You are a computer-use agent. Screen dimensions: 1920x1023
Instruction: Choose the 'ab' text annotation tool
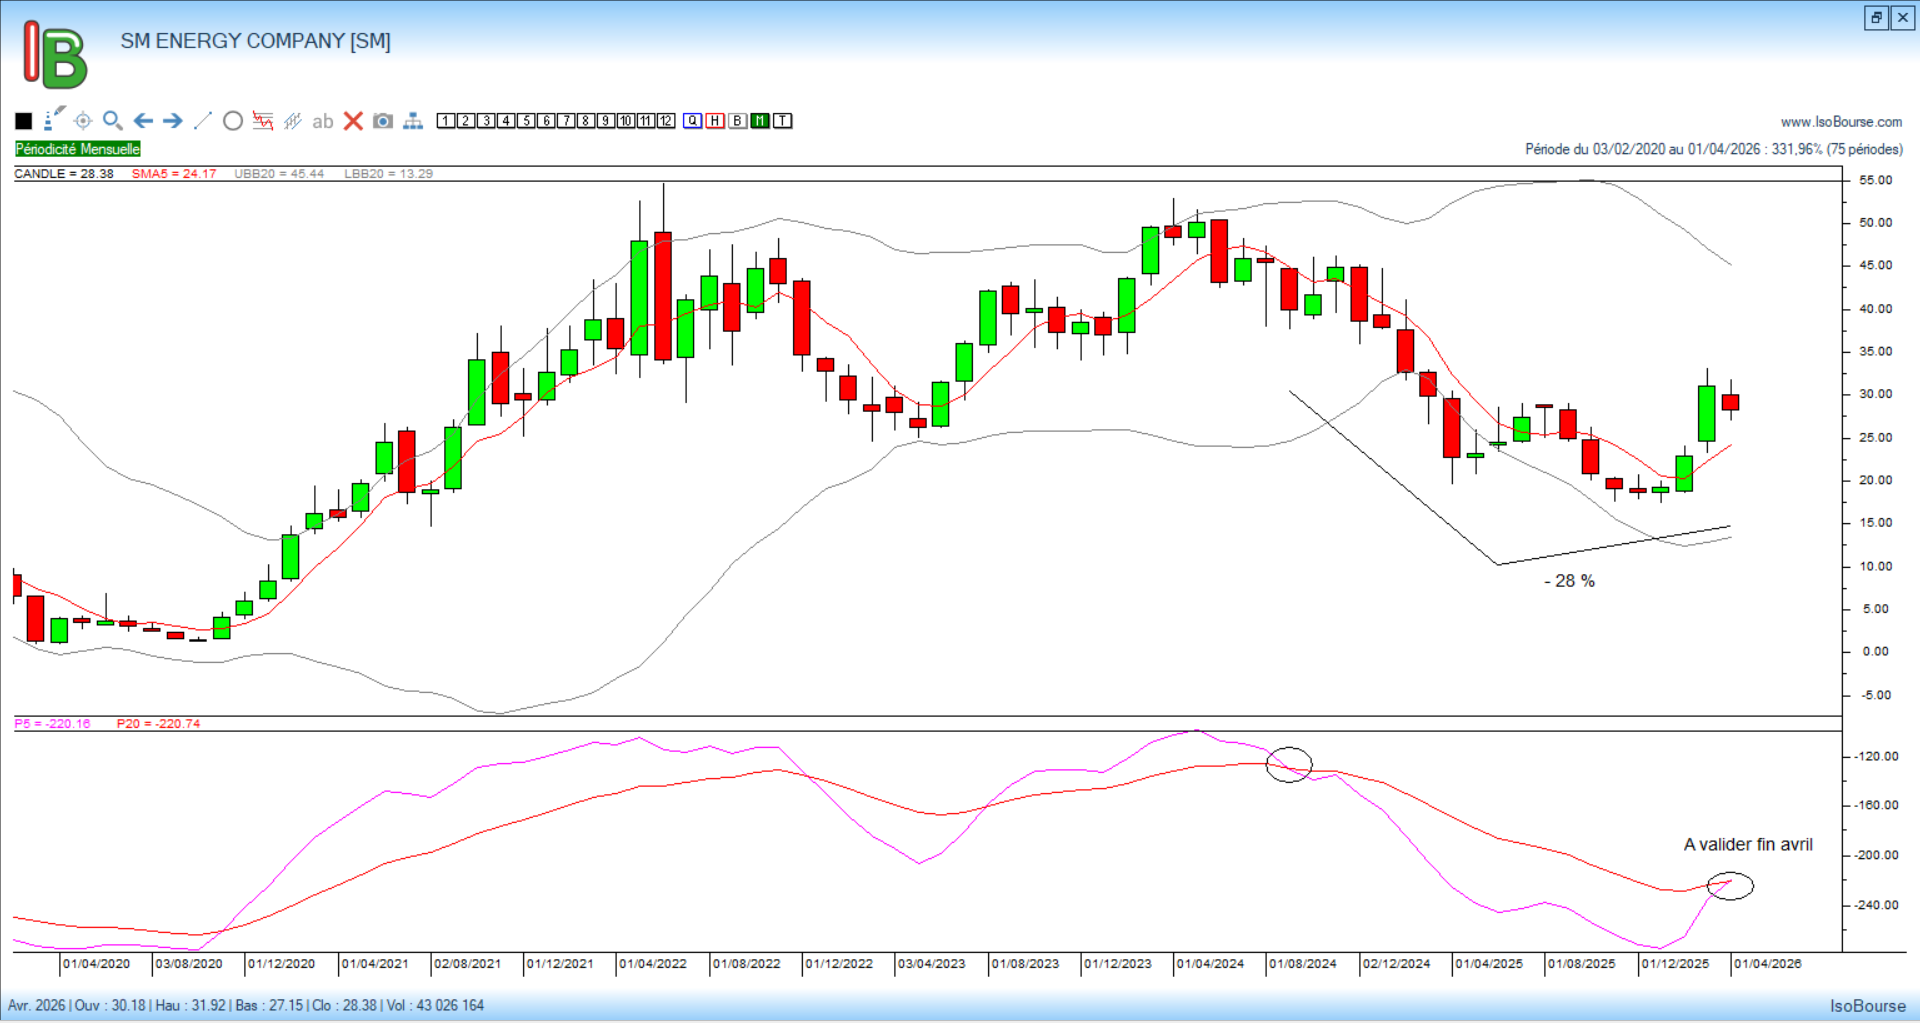[322, 121]
